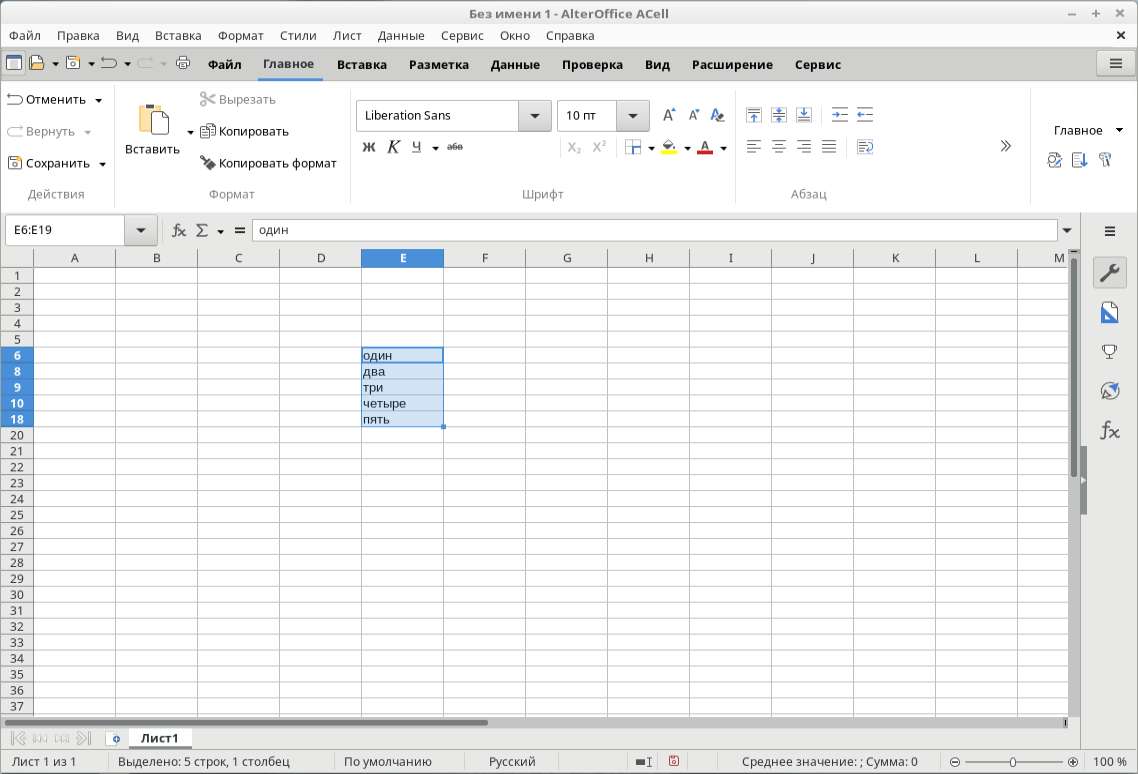Switch to the Проверка ribbon tab
This screenshot has height=774, width=1138.
tap(592, 65)
